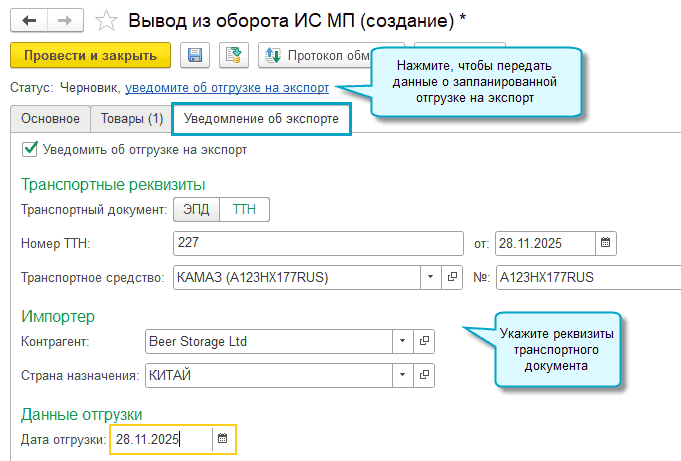This screenshot has height=461, width=681.
Task: Expand the Страна назначения dropdown
Action: click(402, 376)
